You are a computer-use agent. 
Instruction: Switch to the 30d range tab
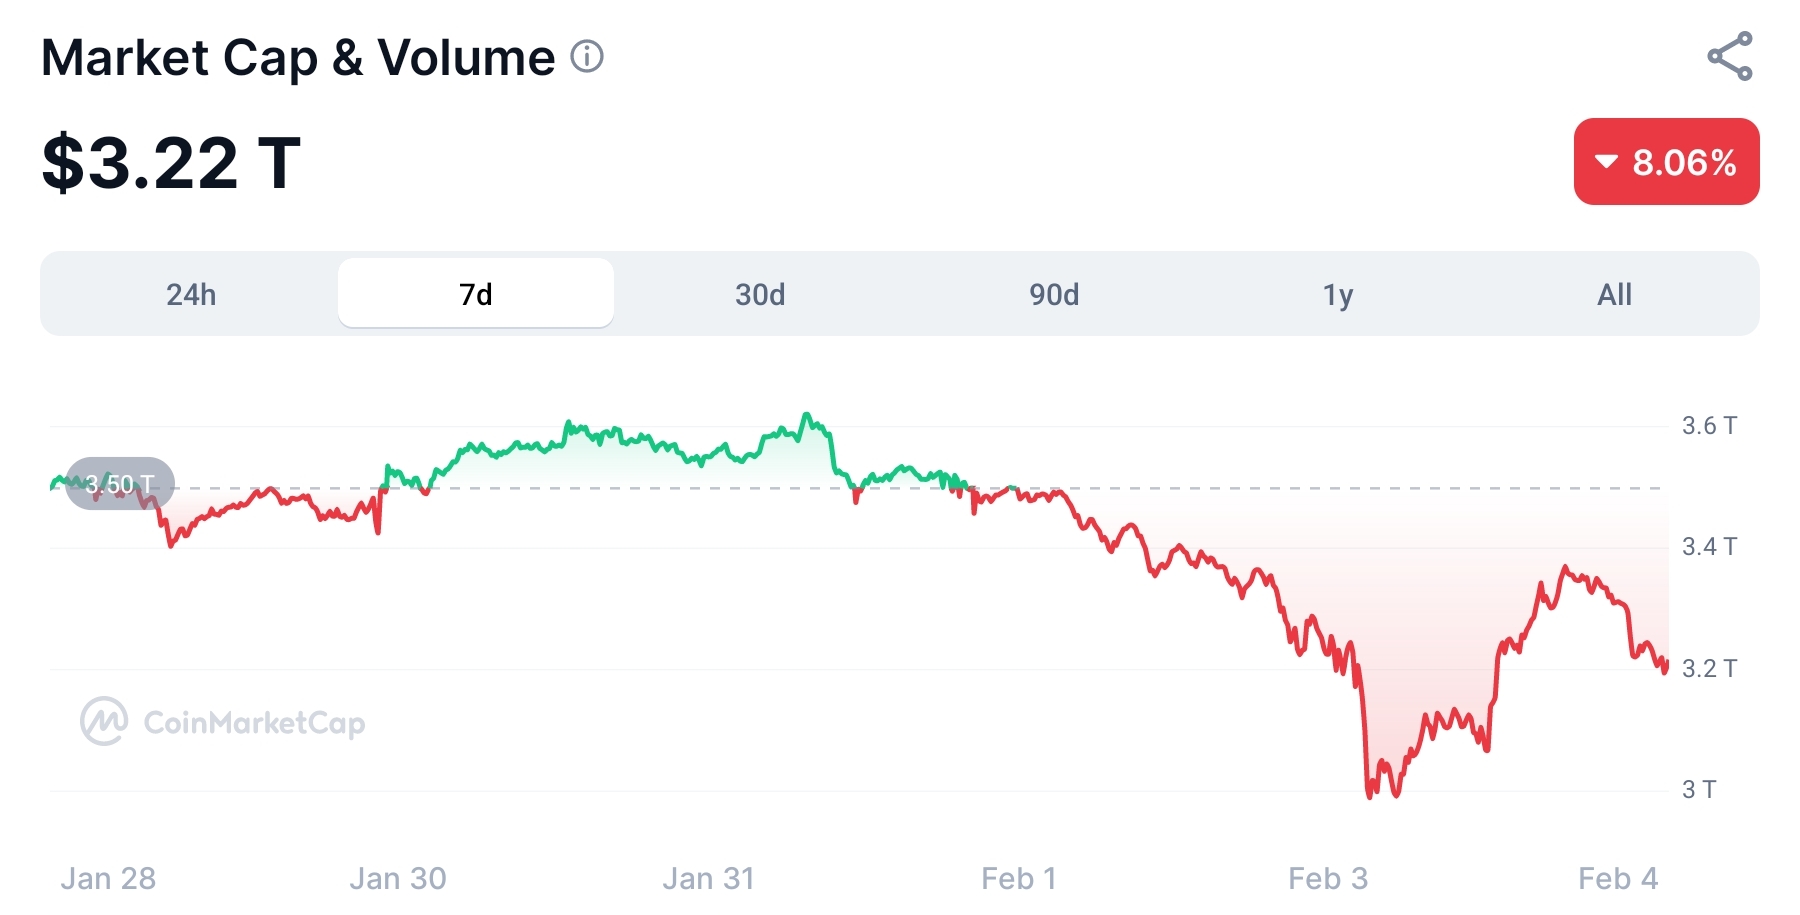760,294
